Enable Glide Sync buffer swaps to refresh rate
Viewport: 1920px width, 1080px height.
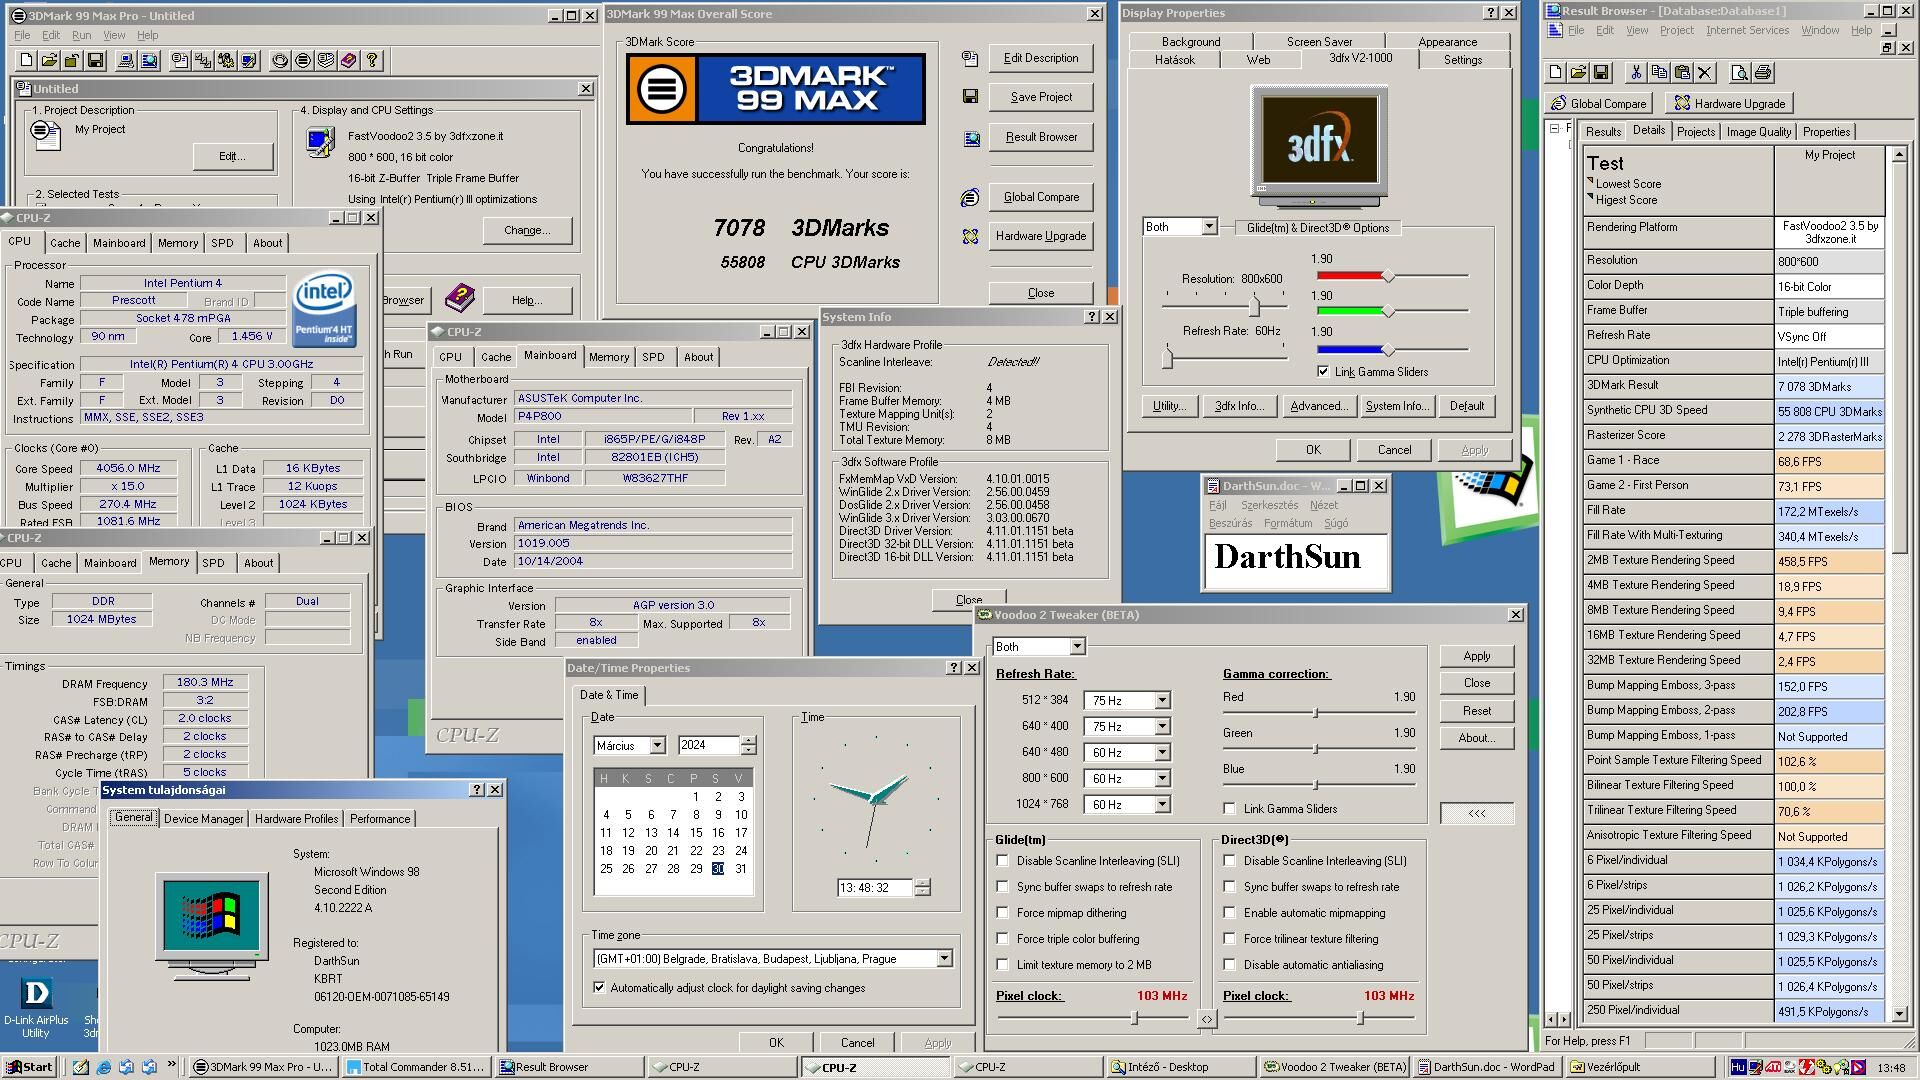1002,887
